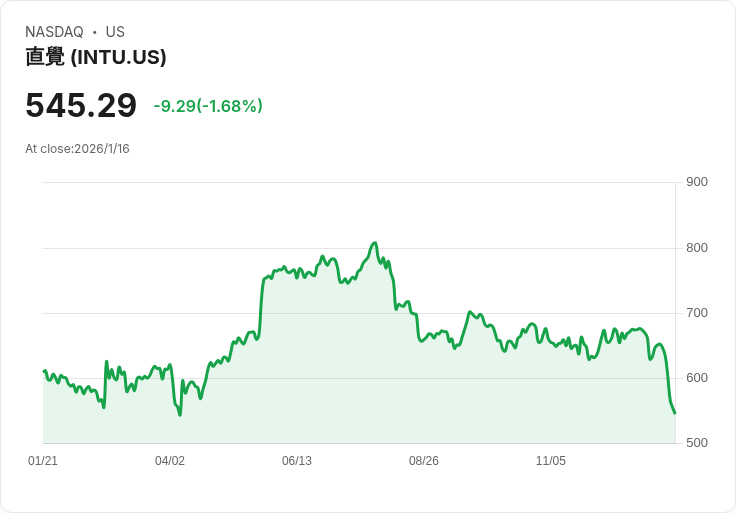
Task: Click the price line's dip just before 04/02
Action: (x=180, y=414)
